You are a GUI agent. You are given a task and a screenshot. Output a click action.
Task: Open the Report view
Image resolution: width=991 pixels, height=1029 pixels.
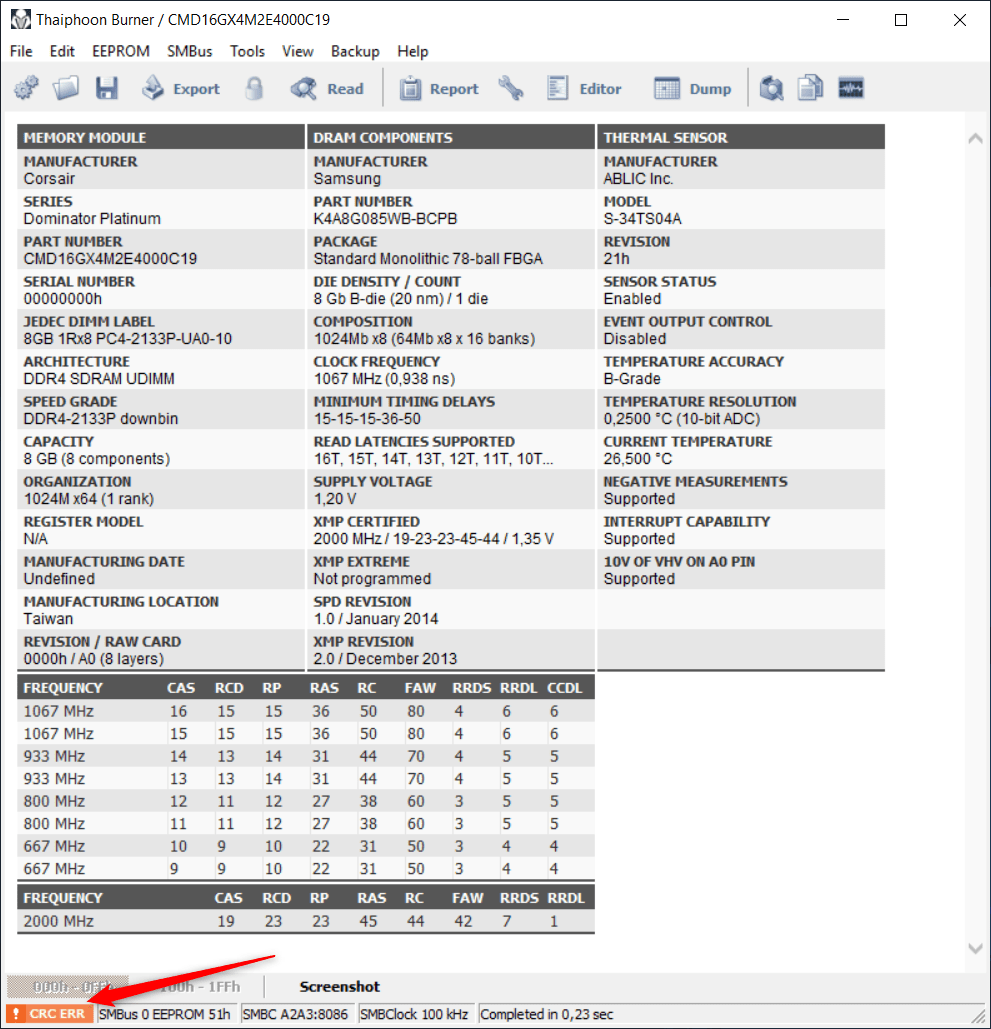[x=439, y=89]
